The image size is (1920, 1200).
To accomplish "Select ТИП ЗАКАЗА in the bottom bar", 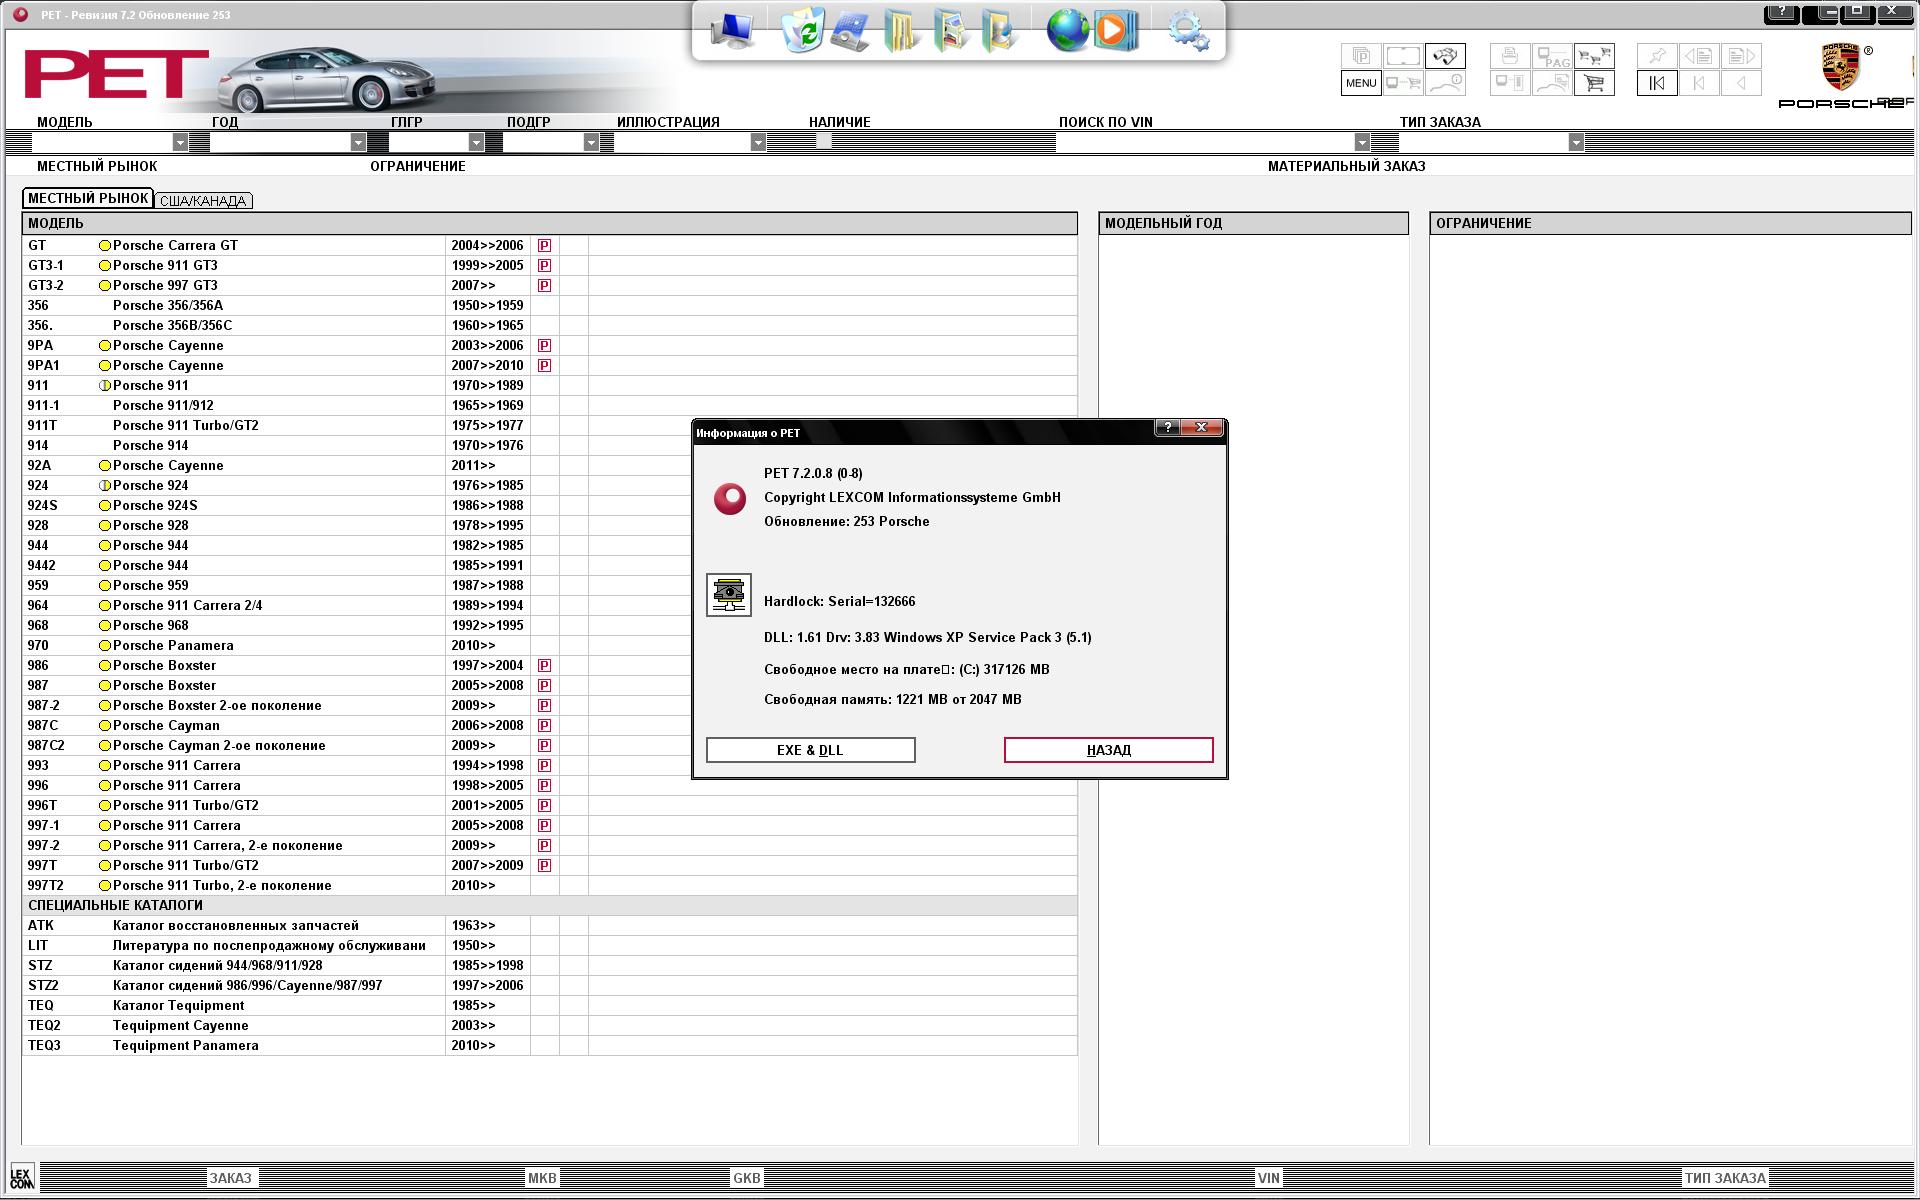I will coord(1725,1178).
